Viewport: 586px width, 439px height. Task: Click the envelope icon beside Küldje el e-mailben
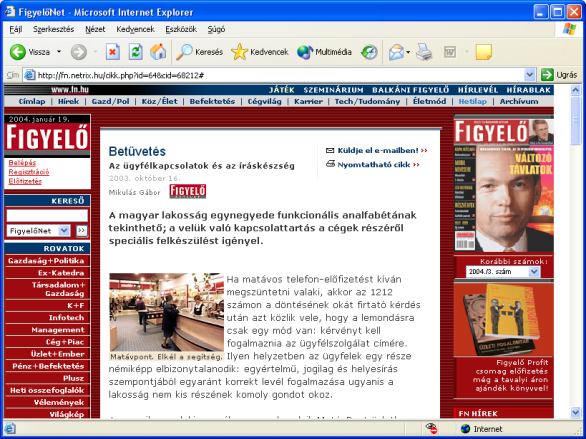point(330,150)
